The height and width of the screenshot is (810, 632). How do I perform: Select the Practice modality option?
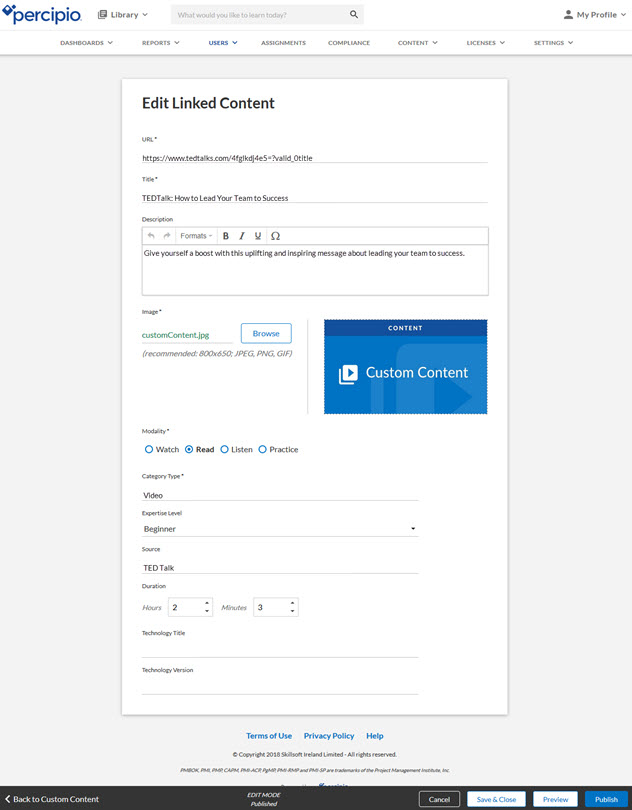point(263,450)
